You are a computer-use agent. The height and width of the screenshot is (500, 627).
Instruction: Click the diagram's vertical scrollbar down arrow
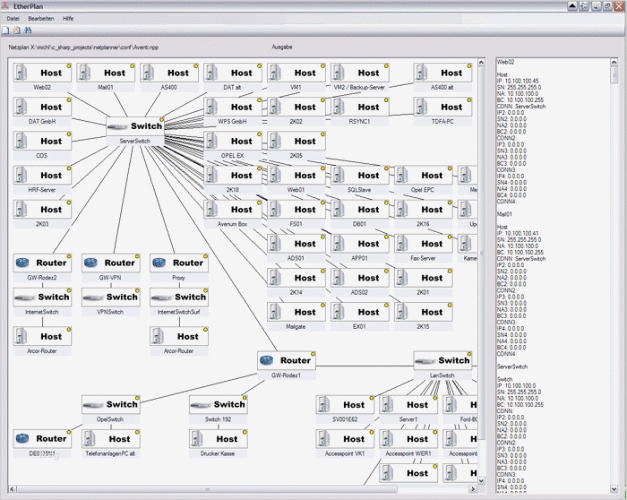[481, 481]
